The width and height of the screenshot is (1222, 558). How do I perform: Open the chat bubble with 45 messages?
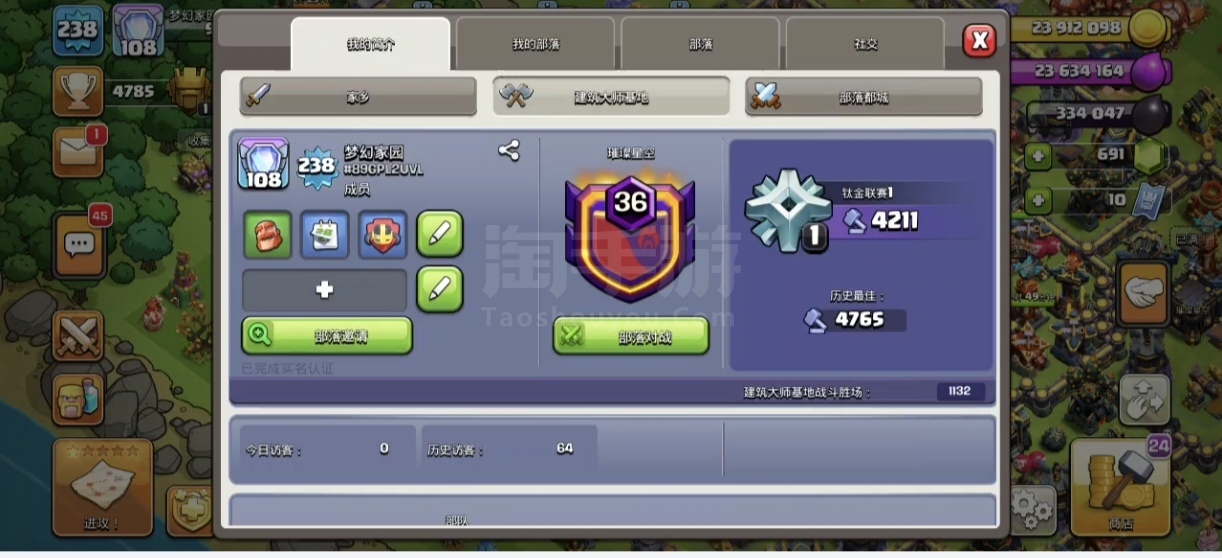point(78,243)
